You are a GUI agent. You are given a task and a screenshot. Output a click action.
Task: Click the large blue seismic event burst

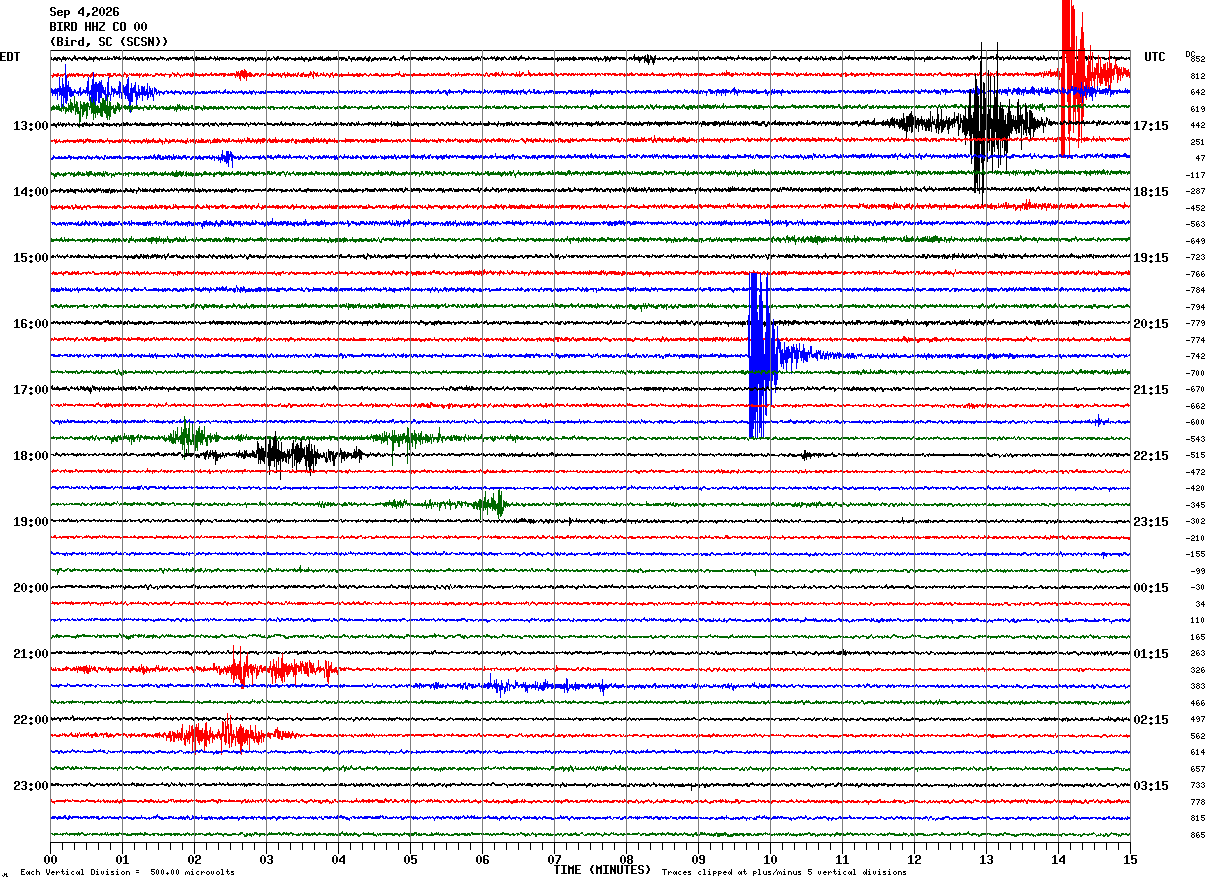click(x=763, y=355)
